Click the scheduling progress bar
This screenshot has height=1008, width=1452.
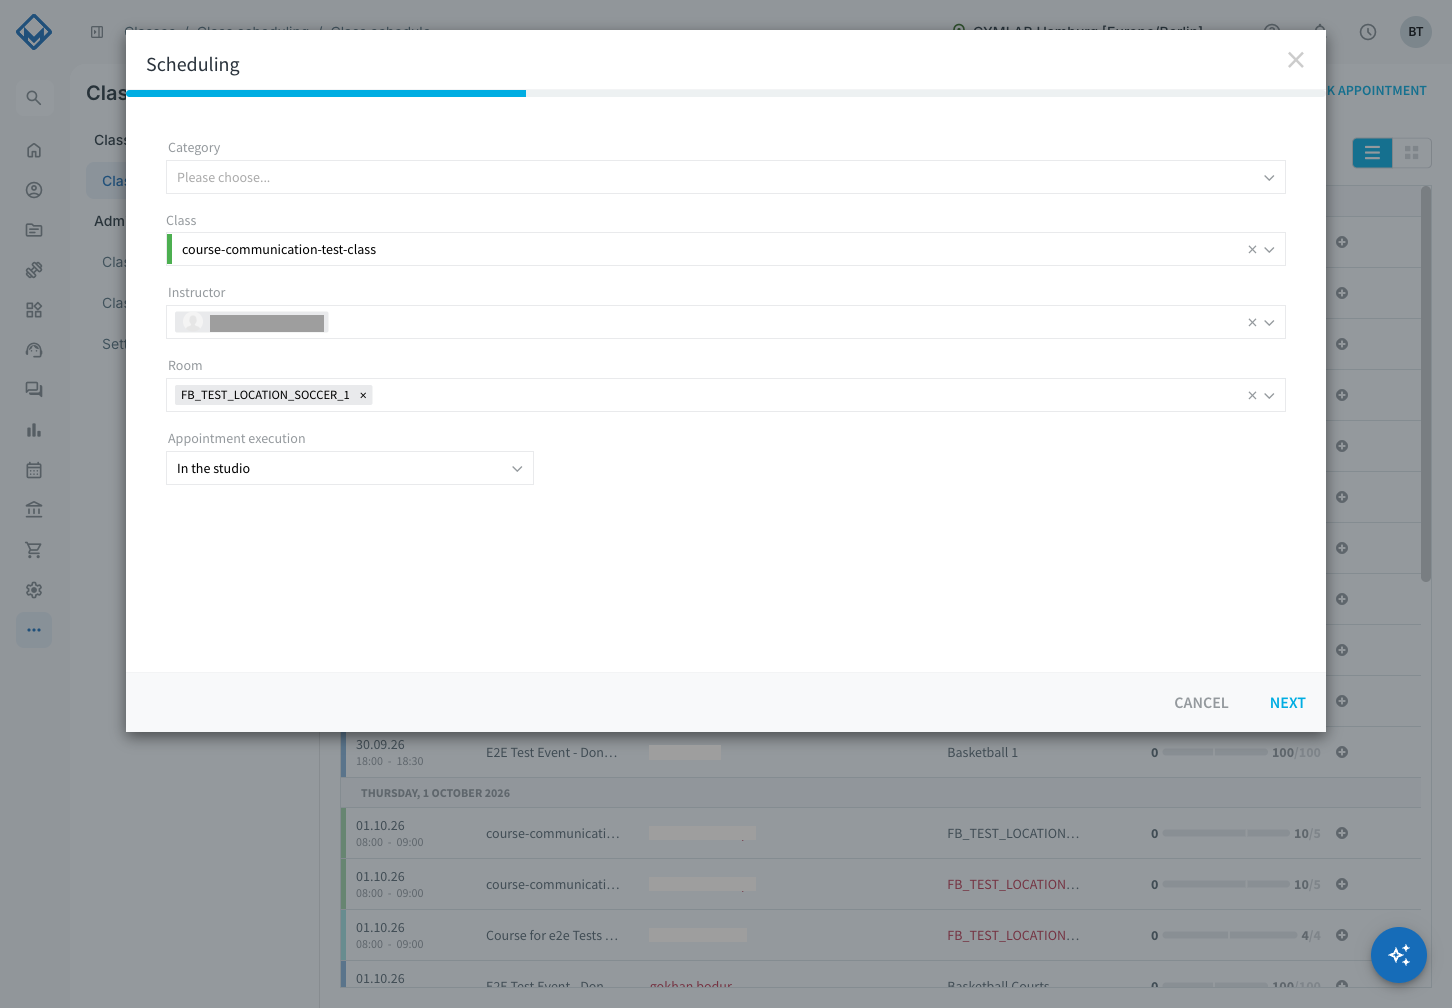(726, 93)
